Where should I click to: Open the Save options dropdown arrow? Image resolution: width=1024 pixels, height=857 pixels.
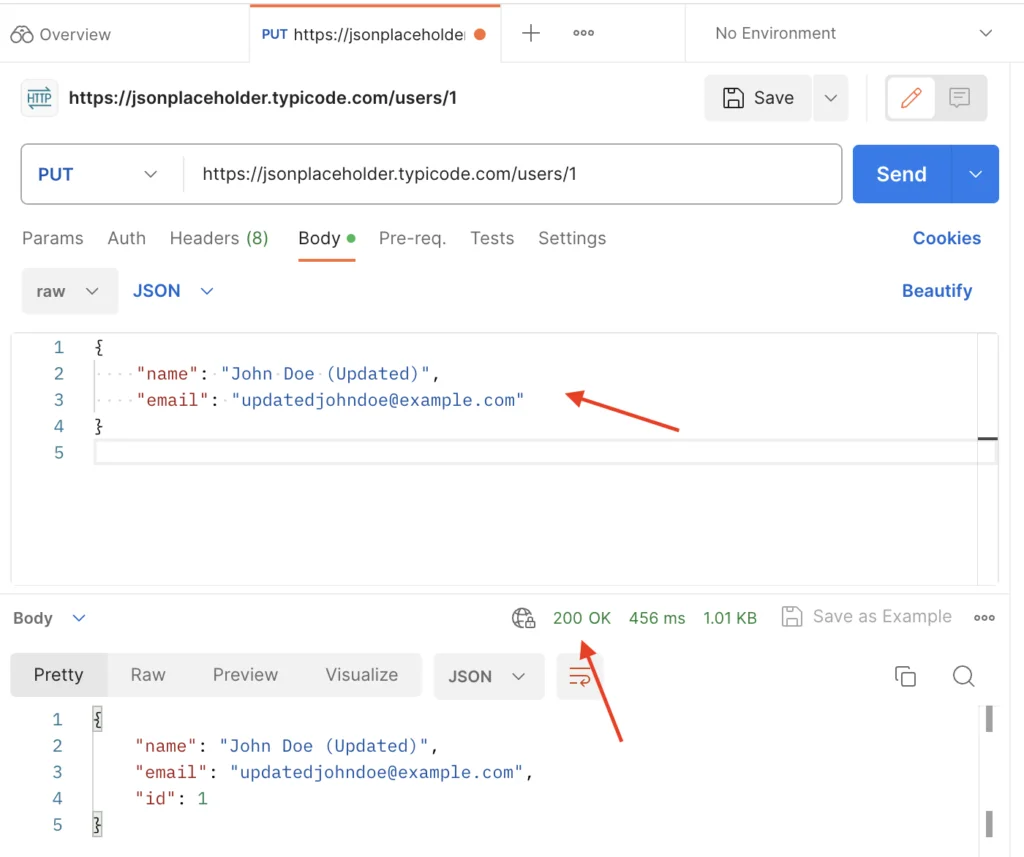point(831,98)
